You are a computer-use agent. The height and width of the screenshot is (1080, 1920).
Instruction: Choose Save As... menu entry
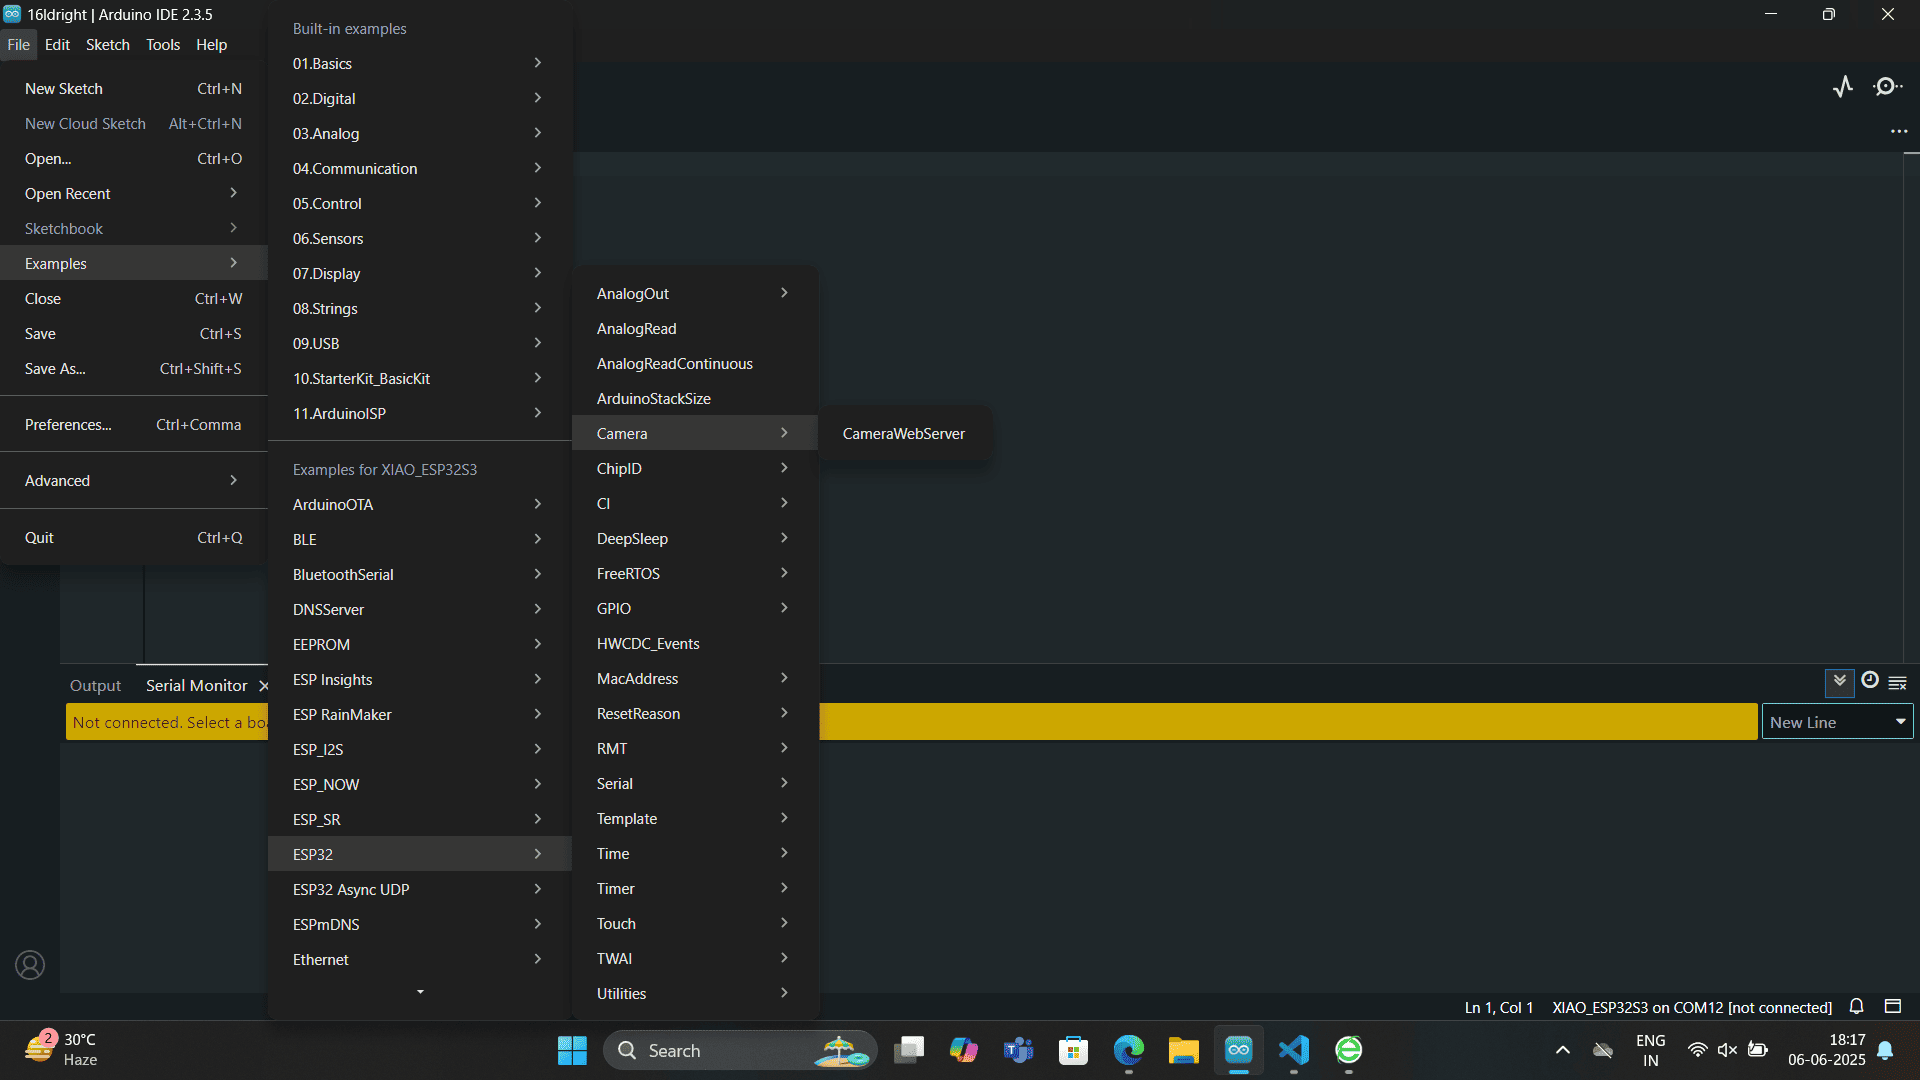(134, 369)
